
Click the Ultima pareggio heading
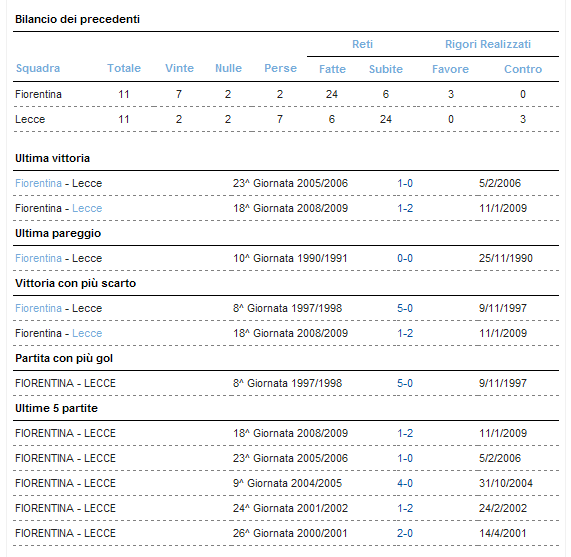click(58, 233)
